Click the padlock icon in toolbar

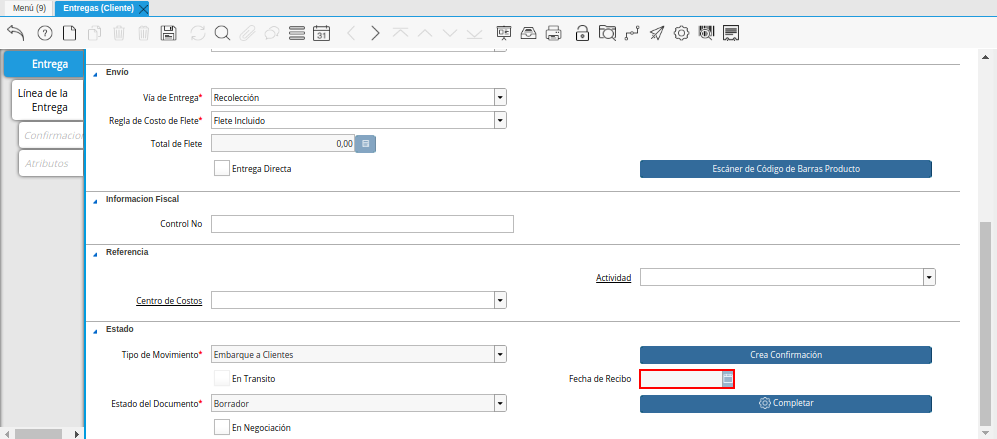[581, 33]
